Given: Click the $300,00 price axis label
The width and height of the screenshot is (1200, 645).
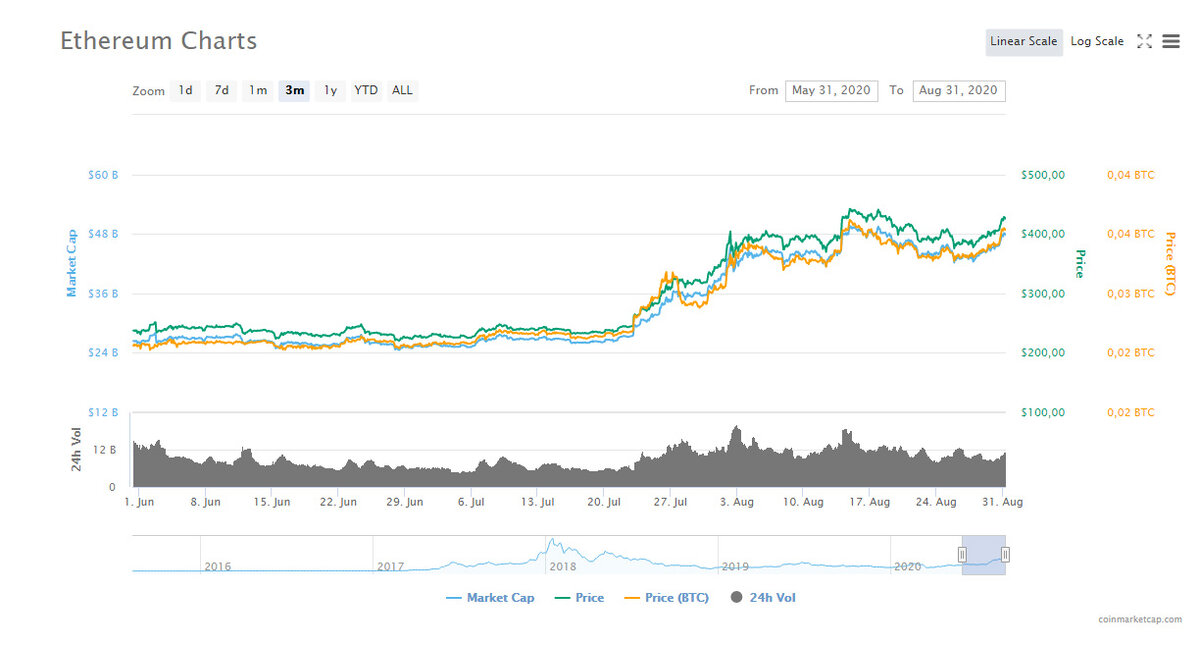Looking at the screenshot, I should tap(1043, 294).
